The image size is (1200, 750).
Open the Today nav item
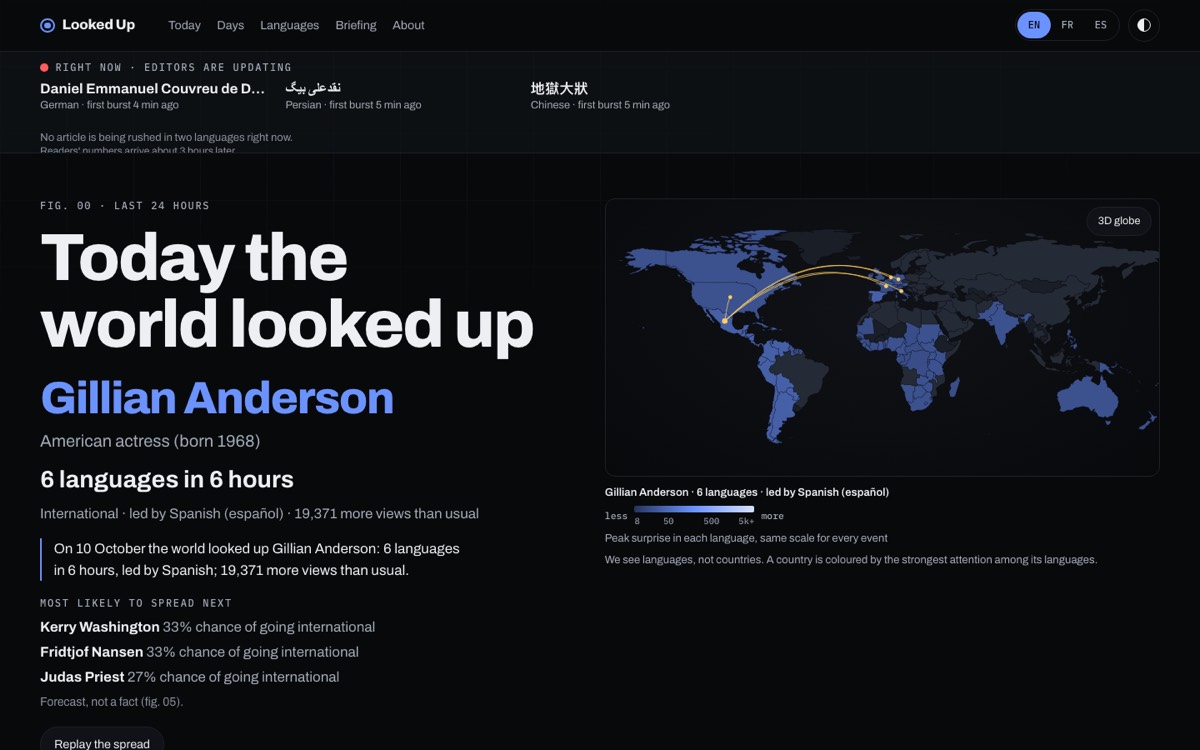(x=184, y=25)
